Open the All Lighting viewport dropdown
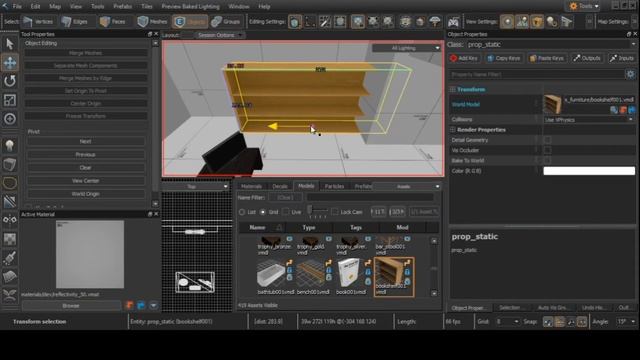The width and height of the screenshot is (640, 360). (x=406, y=48)
